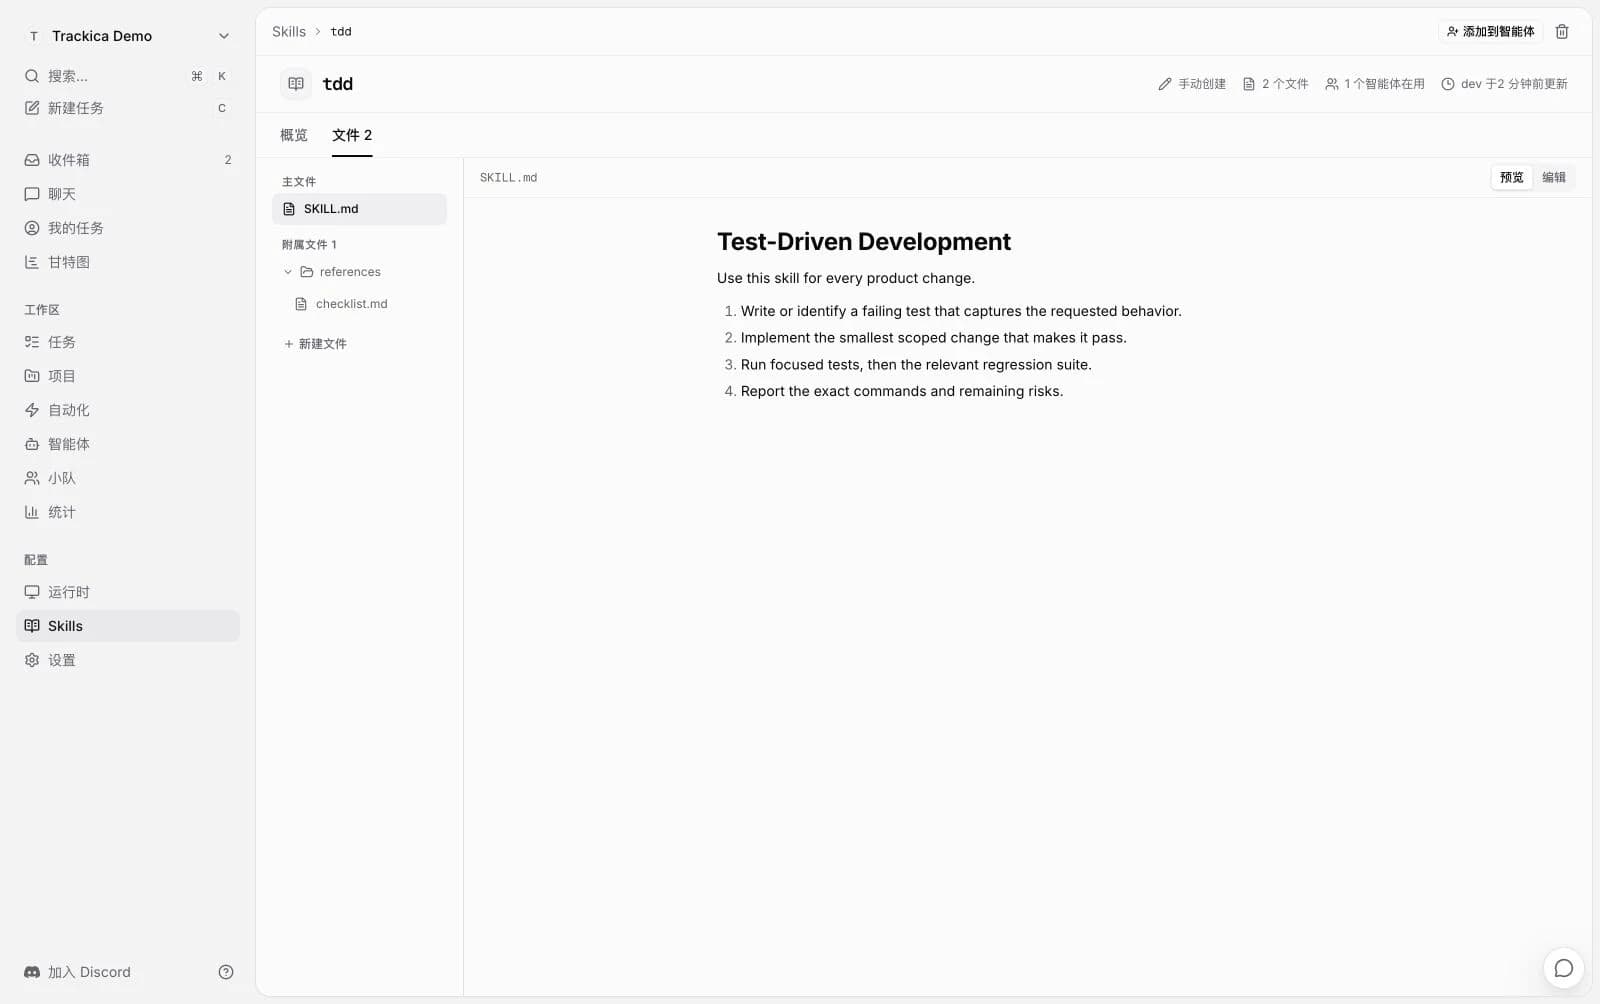The image size is (1600, 1004).
Task: Collapse the references folder chevron
Action: [288, 272]
